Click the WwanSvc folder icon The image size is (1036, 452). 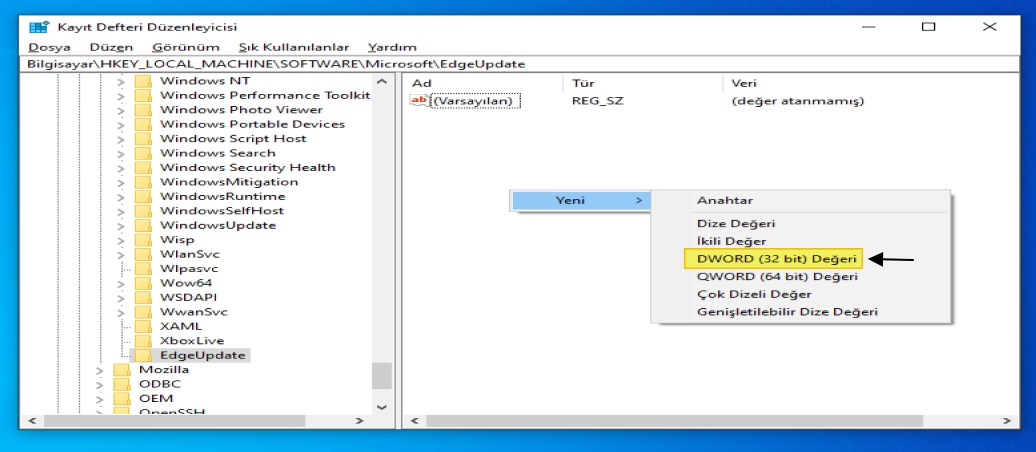pos(143,312)
